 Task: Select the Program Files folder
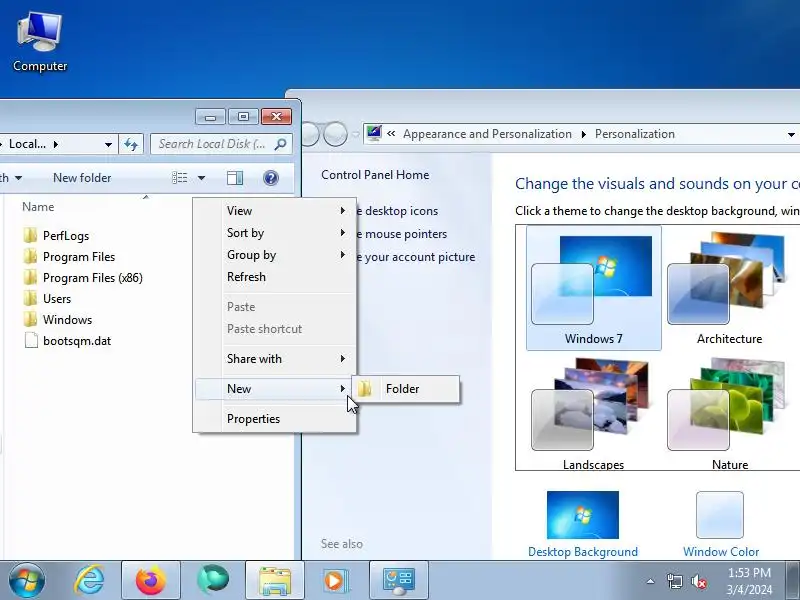pyautogui.click(x=69, y=257)
